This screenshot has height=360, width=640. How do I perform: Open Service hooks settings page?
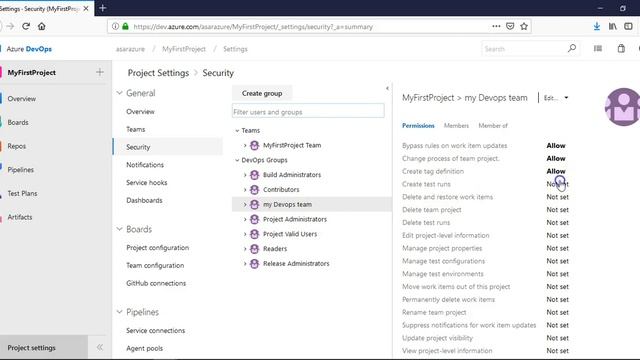coord(147,182)
